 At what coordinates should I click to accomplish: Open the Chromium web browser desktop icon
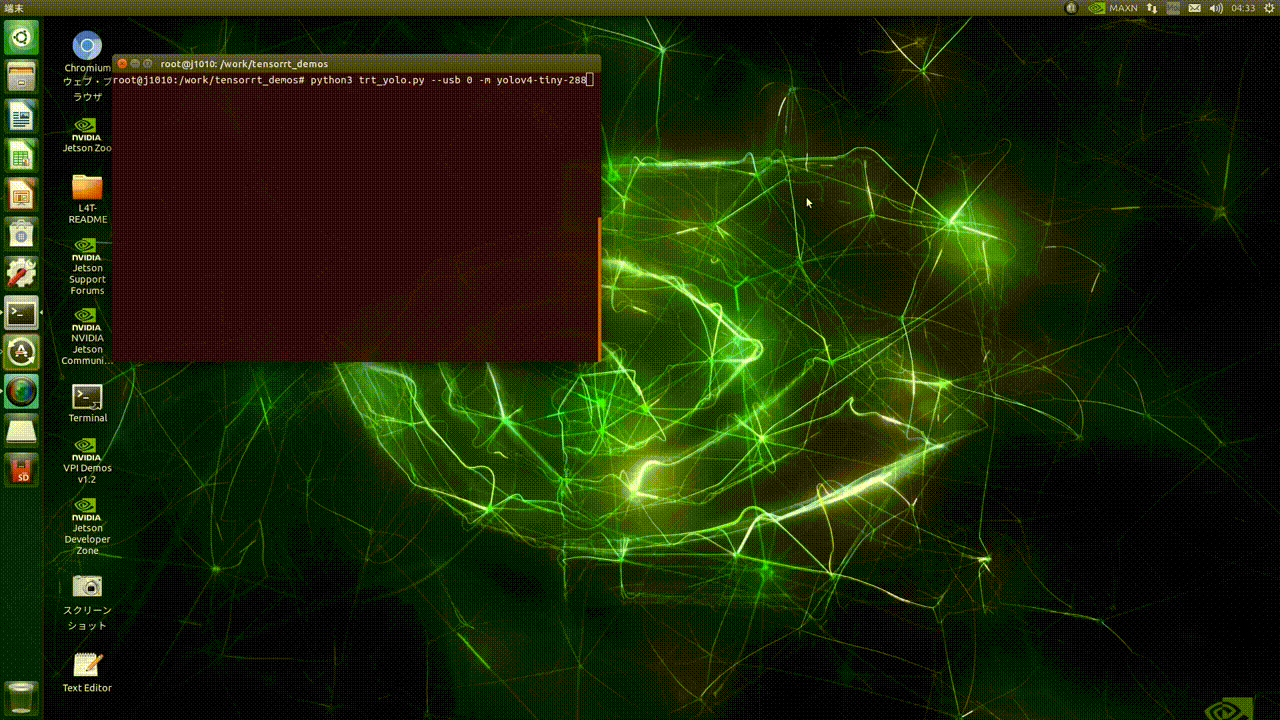[x=87, y=47]
